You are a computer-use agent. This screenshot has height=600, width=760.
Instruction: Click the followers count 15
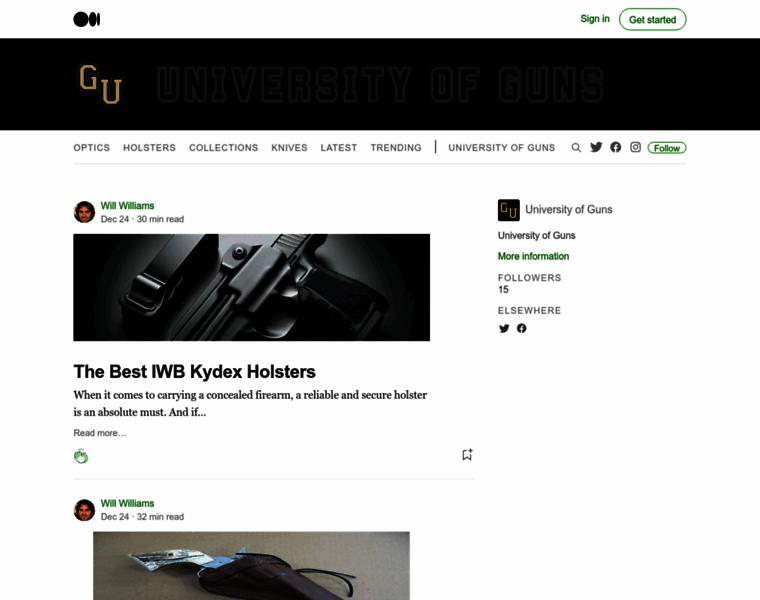coord(503,290)
